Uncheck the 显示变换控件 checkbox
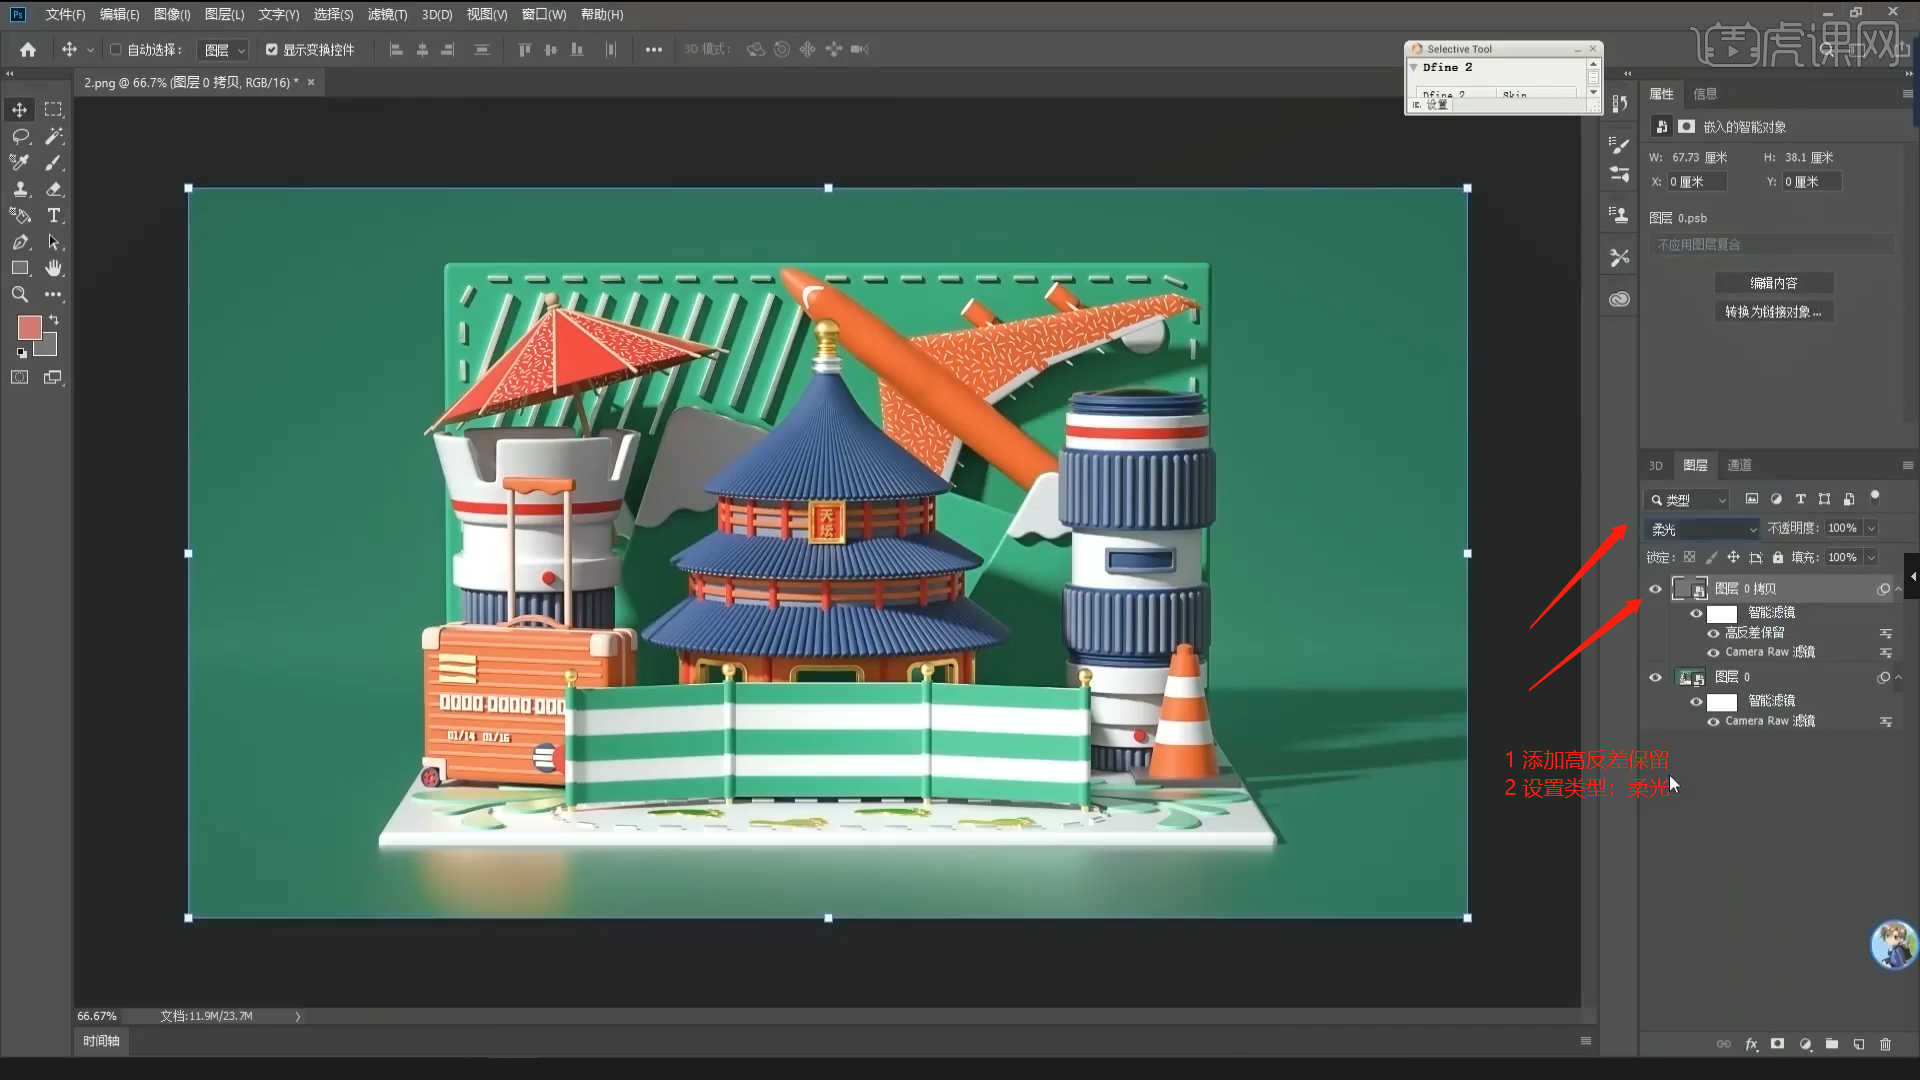This screenshot has height=1080, width=1920. coord(271,49)
